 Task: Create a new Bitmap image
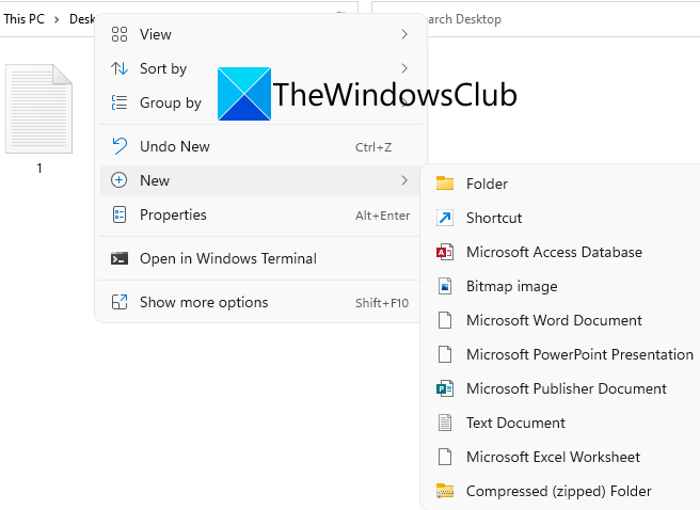(562, 286)
